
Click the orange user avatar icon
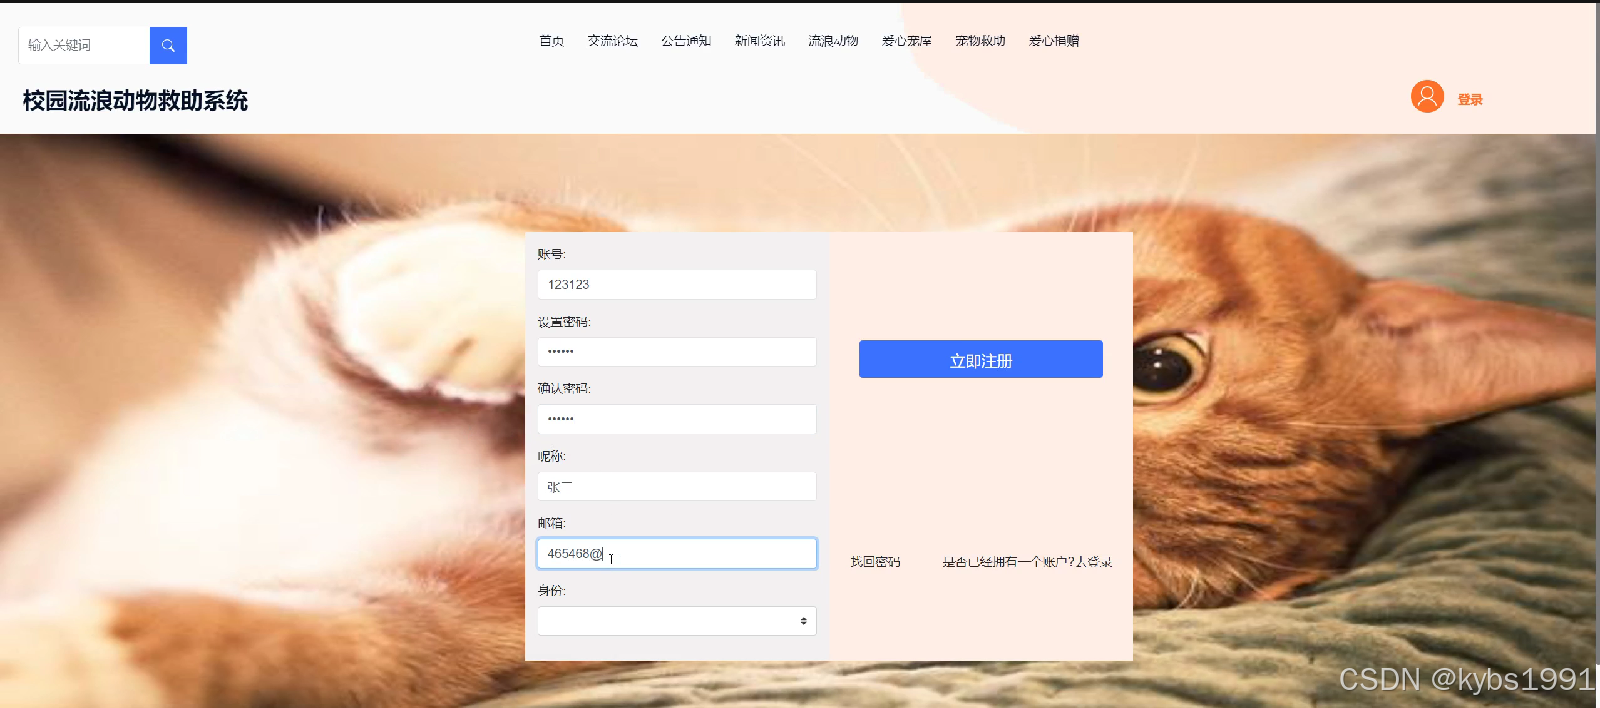[x=1427, y=97]
